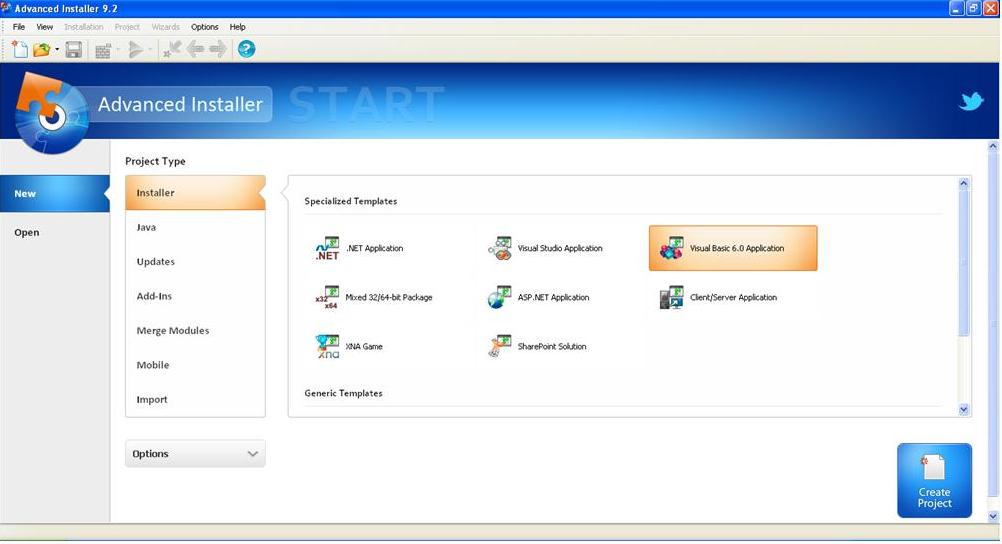Open the Wizards menu

pyautogui.click(x=165, y=27)
